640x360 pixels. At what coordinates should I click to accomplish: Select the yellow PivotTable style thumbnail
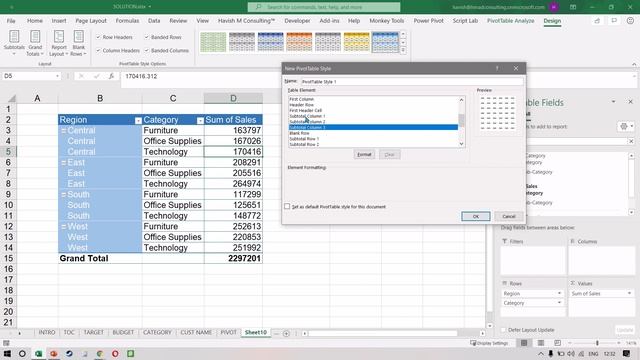[356, 42]
